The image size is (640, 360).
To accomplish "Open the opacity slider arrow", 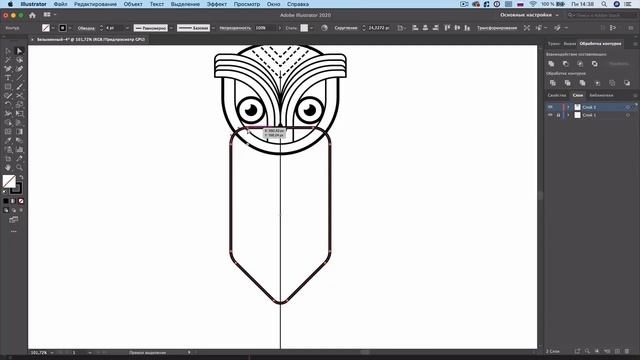I will coord(280,28).
